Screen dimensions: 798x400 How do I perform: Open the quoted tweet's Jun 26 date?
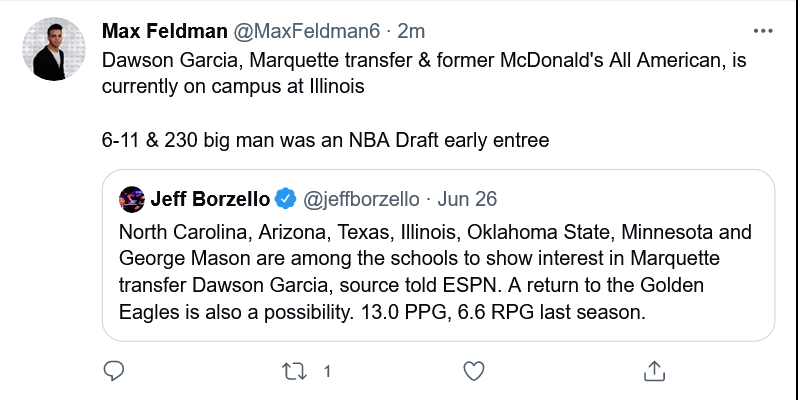coord(468,198)
